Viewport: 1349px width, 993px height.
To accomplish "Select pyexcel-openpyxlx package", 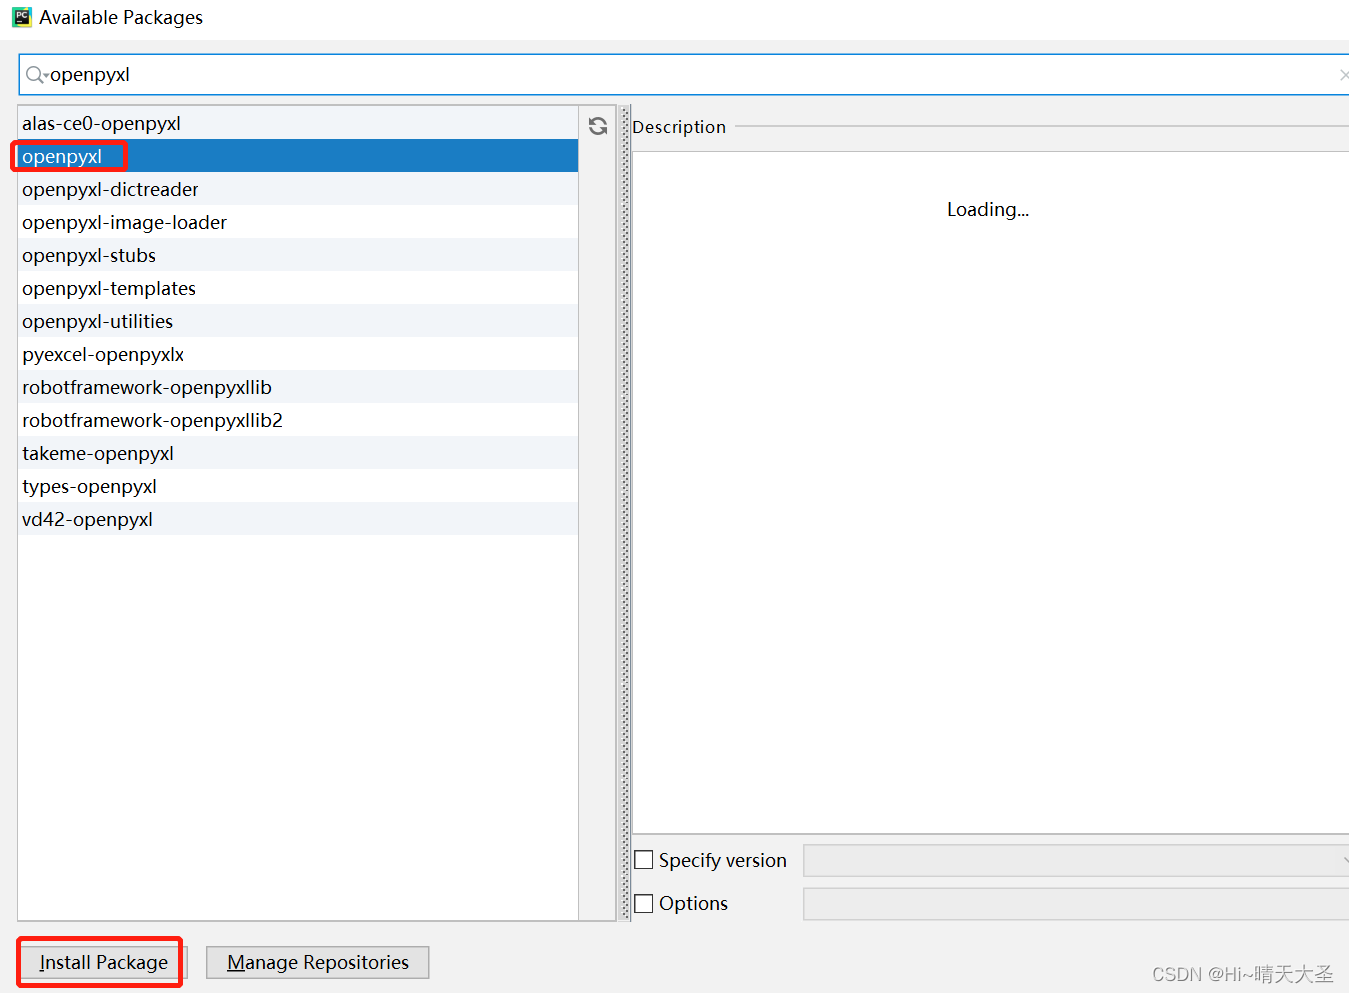I will 298,354.
